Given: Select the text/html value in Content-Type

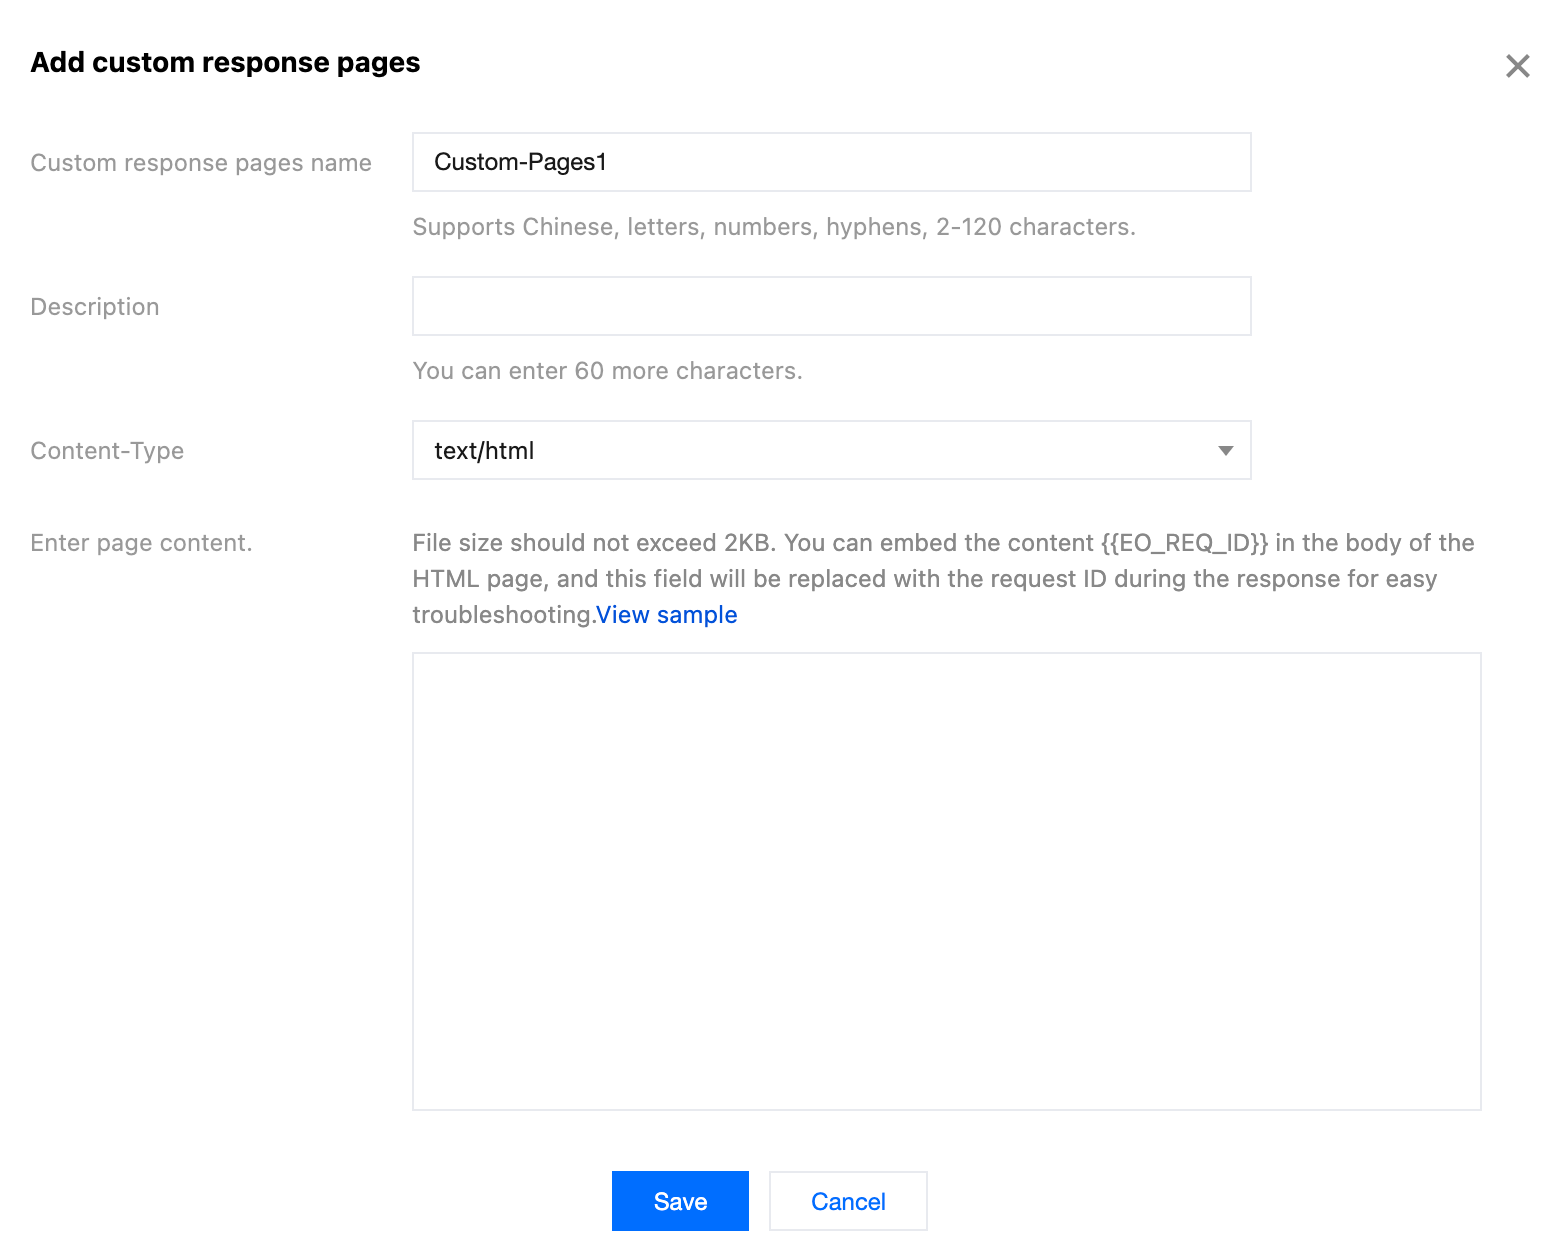Looking at the screenshot, I should coord(484,451).
